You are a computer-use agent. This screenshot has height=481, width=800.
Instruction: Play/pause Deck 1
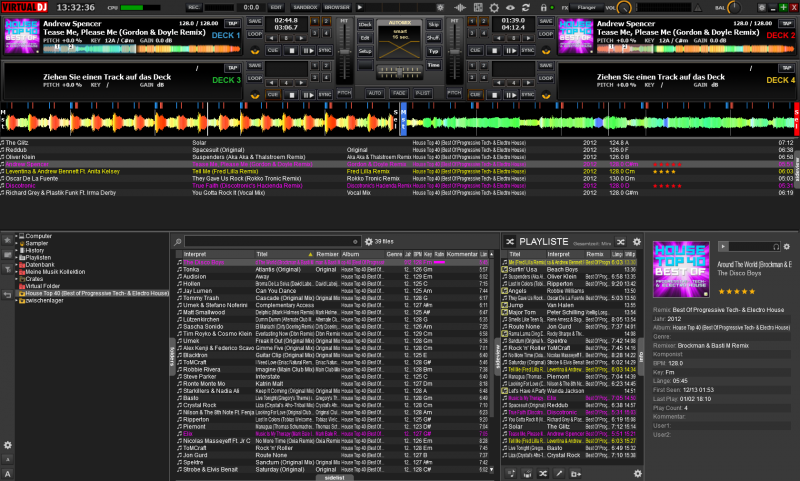308,50
